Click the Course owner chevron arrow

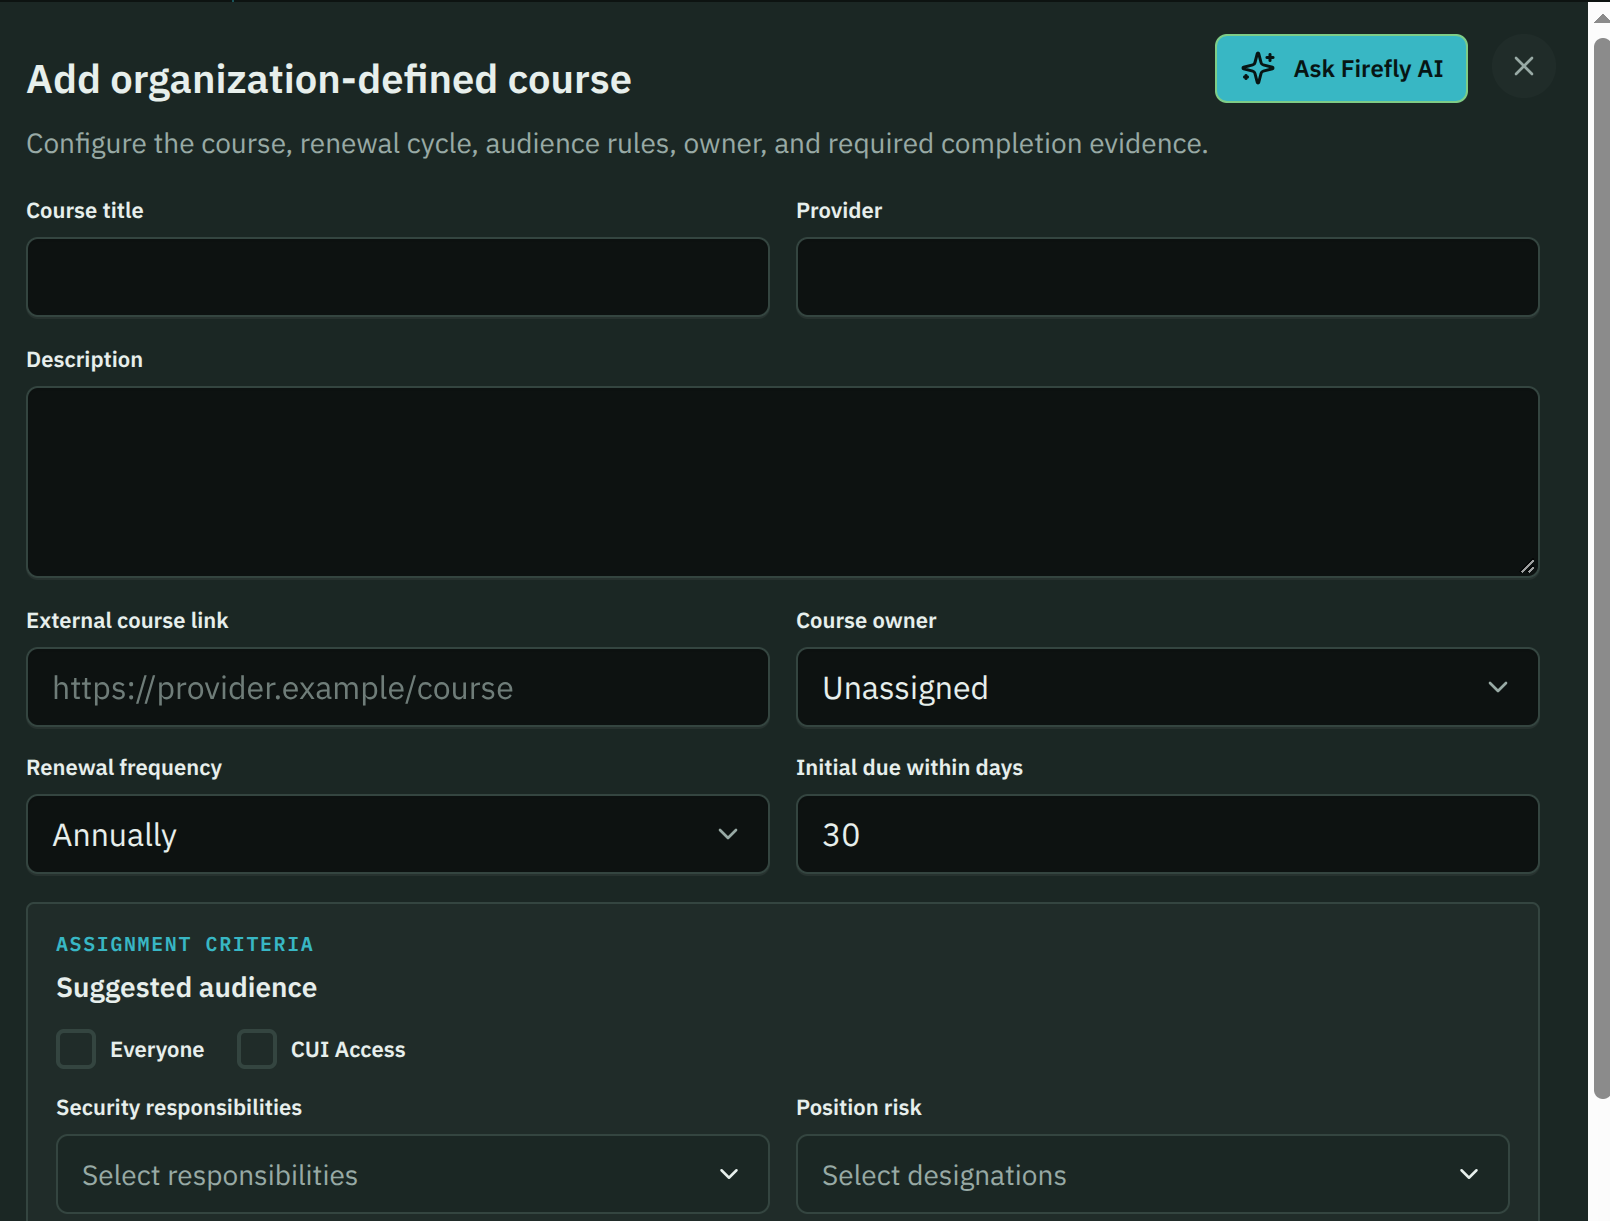(1497, 687)
